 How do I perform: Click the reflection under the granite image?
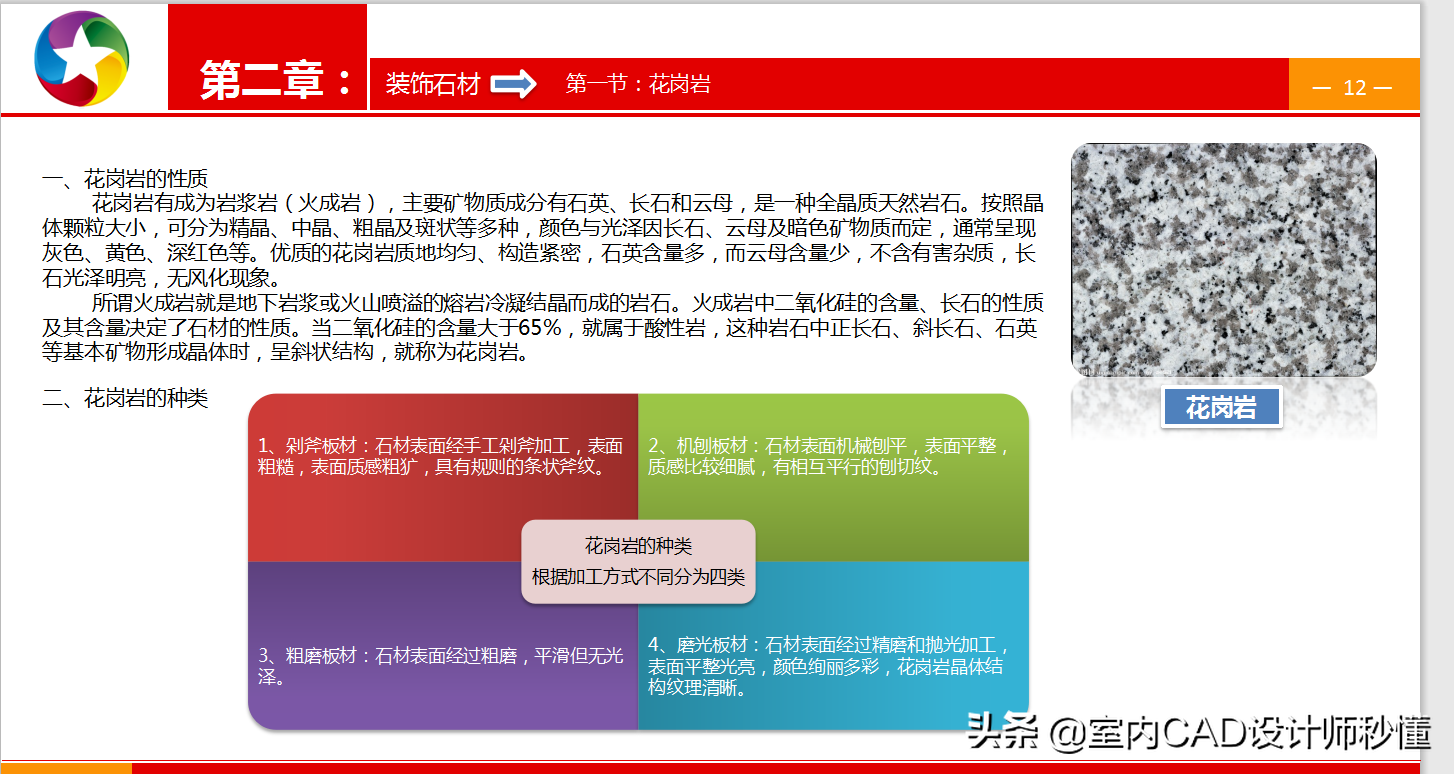click(1223, 410)
